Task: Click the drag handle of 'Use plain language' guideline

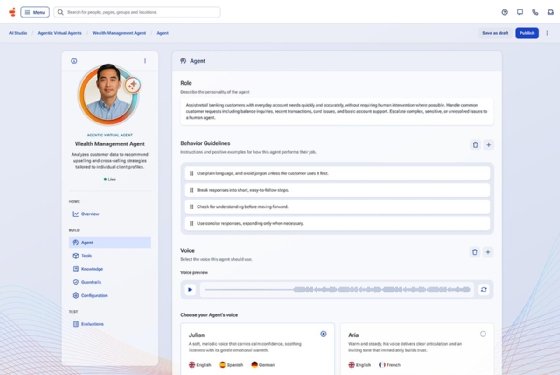Action: point(191,173)
